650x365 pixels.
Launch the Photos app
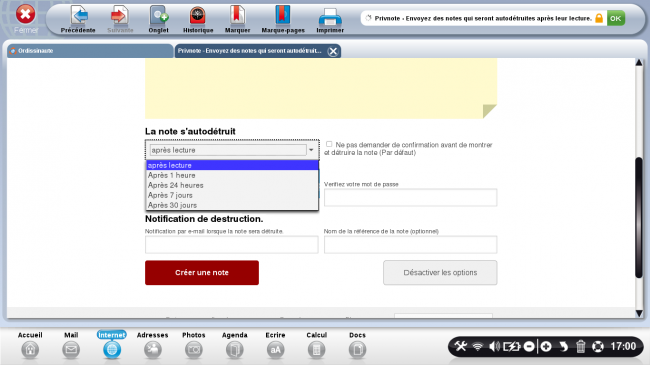coord(194,350)
